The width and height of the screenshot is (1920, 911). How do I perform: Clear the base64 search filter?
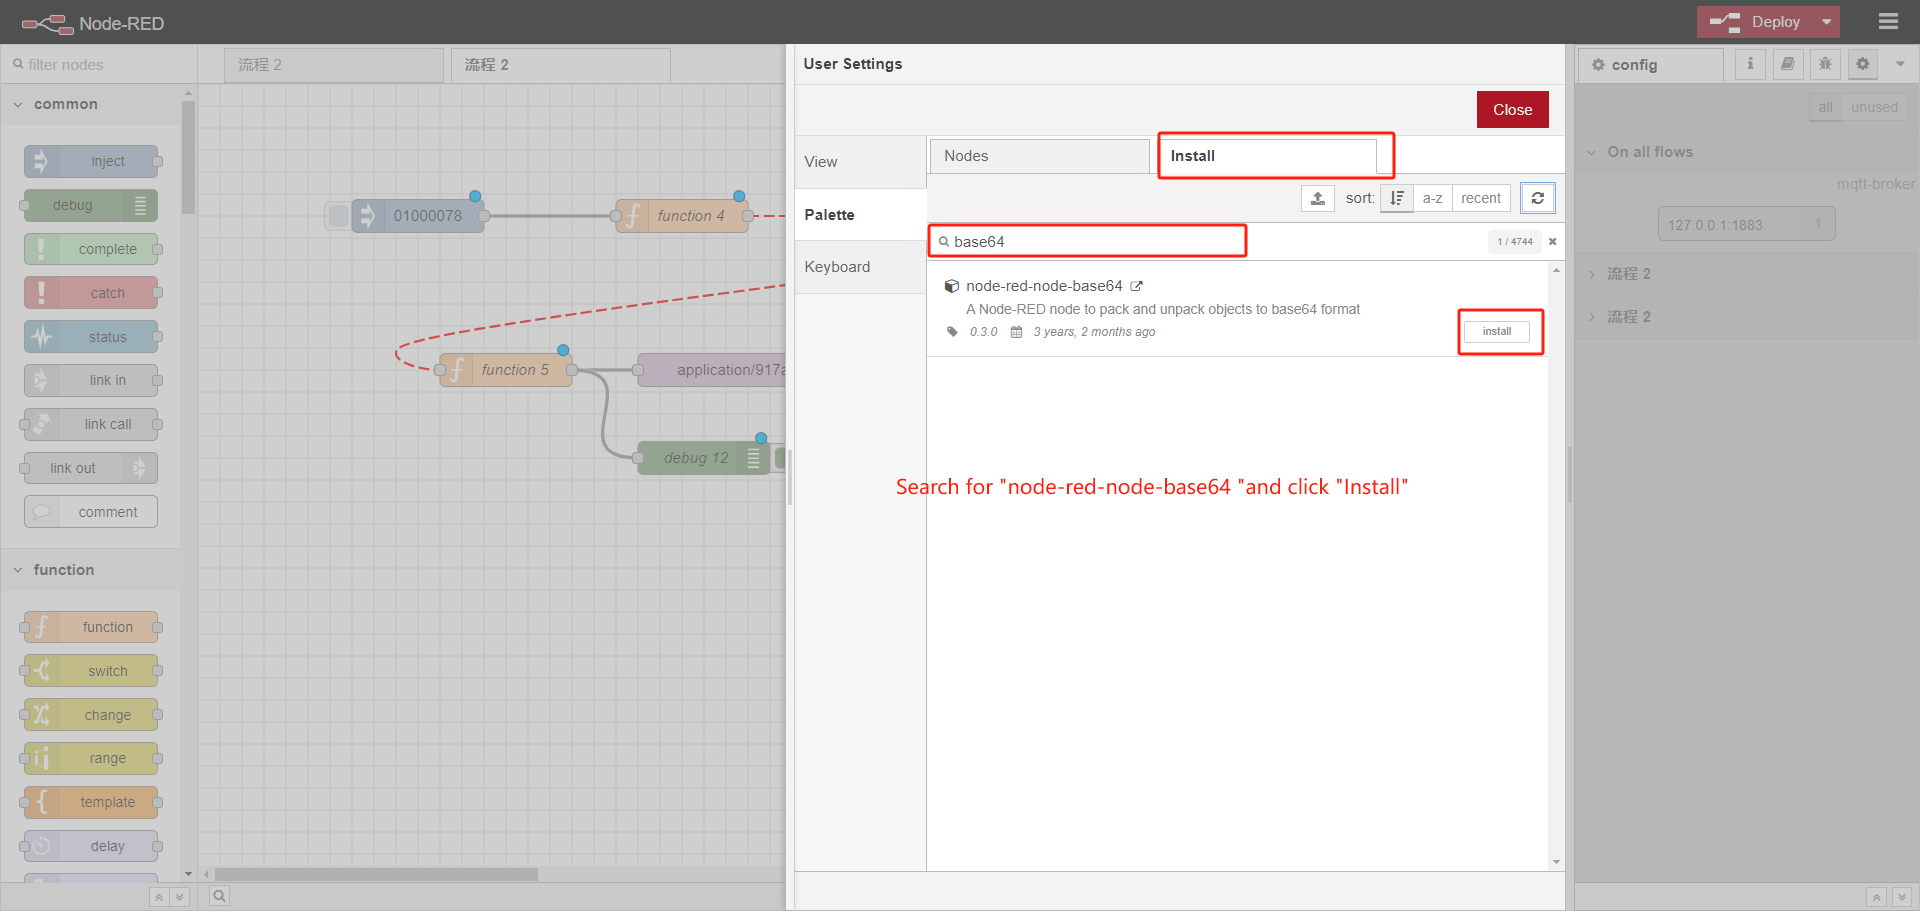click(x=1552, y=241)
